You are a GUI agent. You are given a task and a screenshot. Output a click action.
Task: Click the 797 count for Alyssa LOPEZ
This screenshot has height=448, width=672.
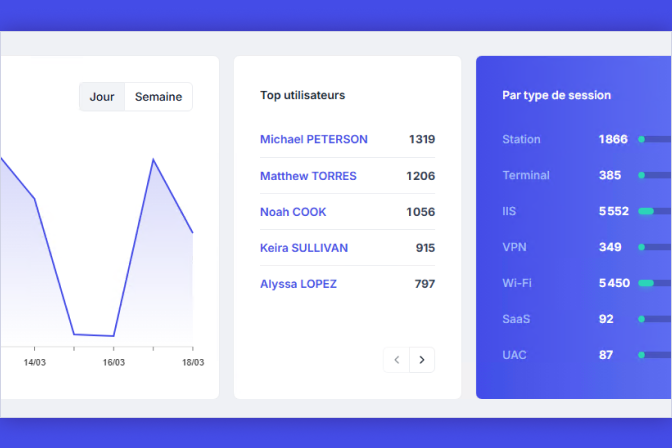point(425,284)
